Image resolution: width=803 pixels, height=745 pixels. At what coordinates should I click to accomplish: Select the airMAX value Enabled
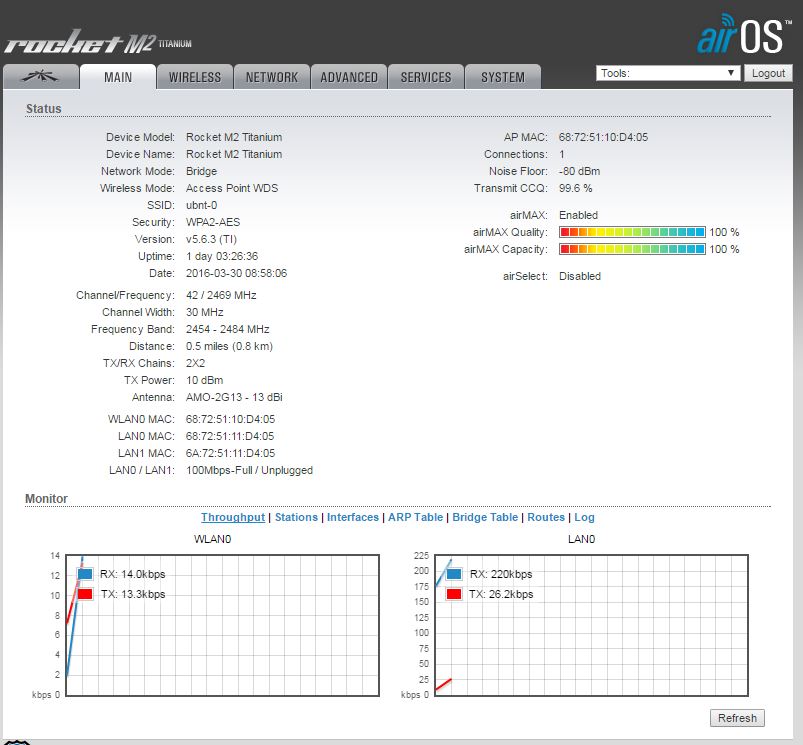click(x=578, y=215)
